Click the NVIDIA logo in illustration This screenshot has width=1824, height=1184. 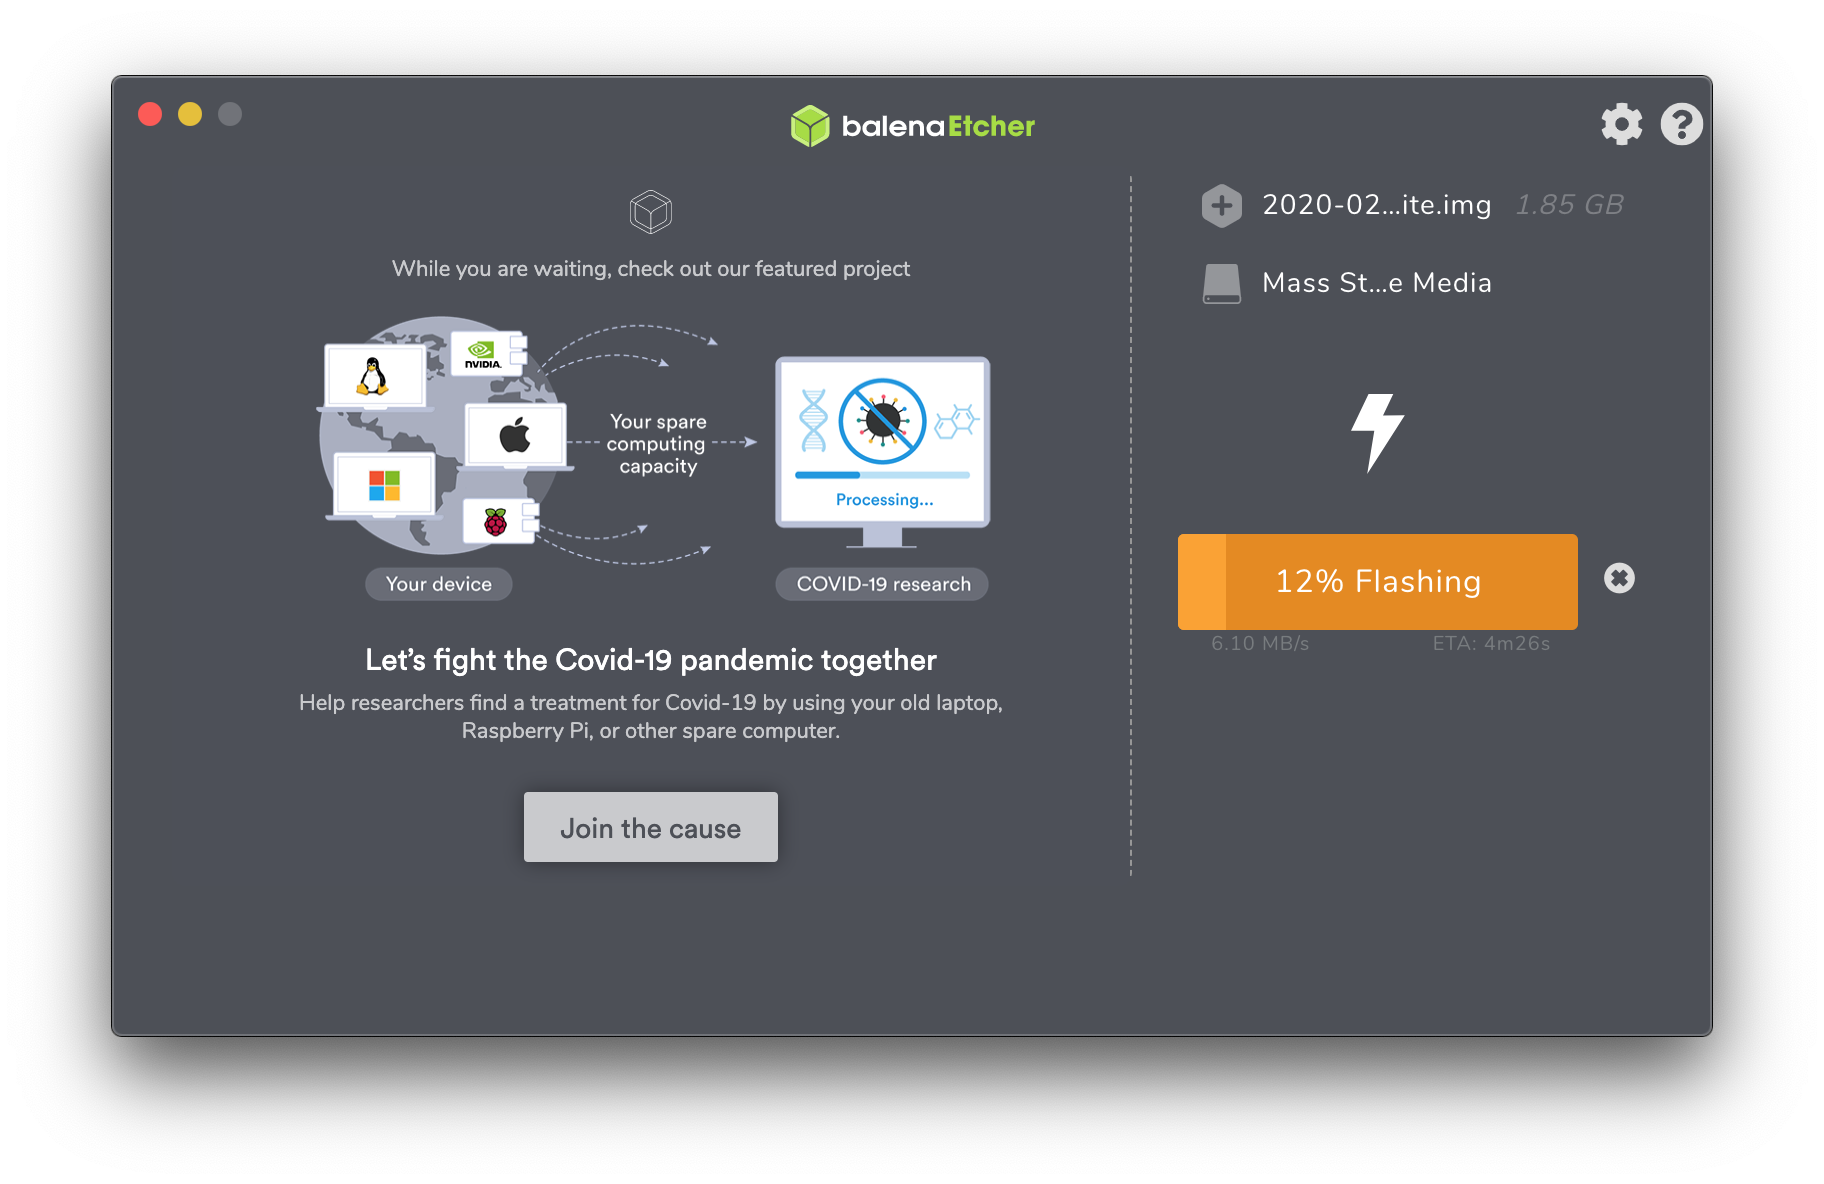(x=482, y=354)
